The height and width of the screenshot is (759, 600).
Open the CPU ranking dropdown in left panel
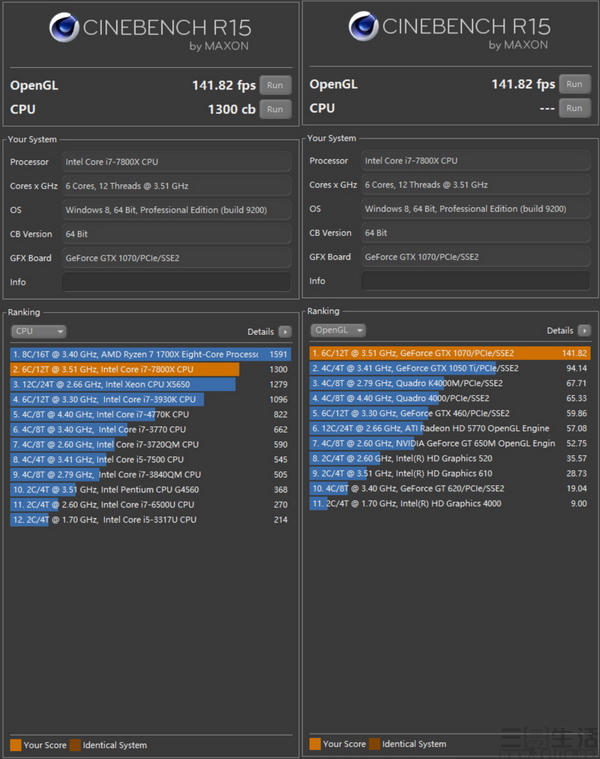(x=39, y=331)
